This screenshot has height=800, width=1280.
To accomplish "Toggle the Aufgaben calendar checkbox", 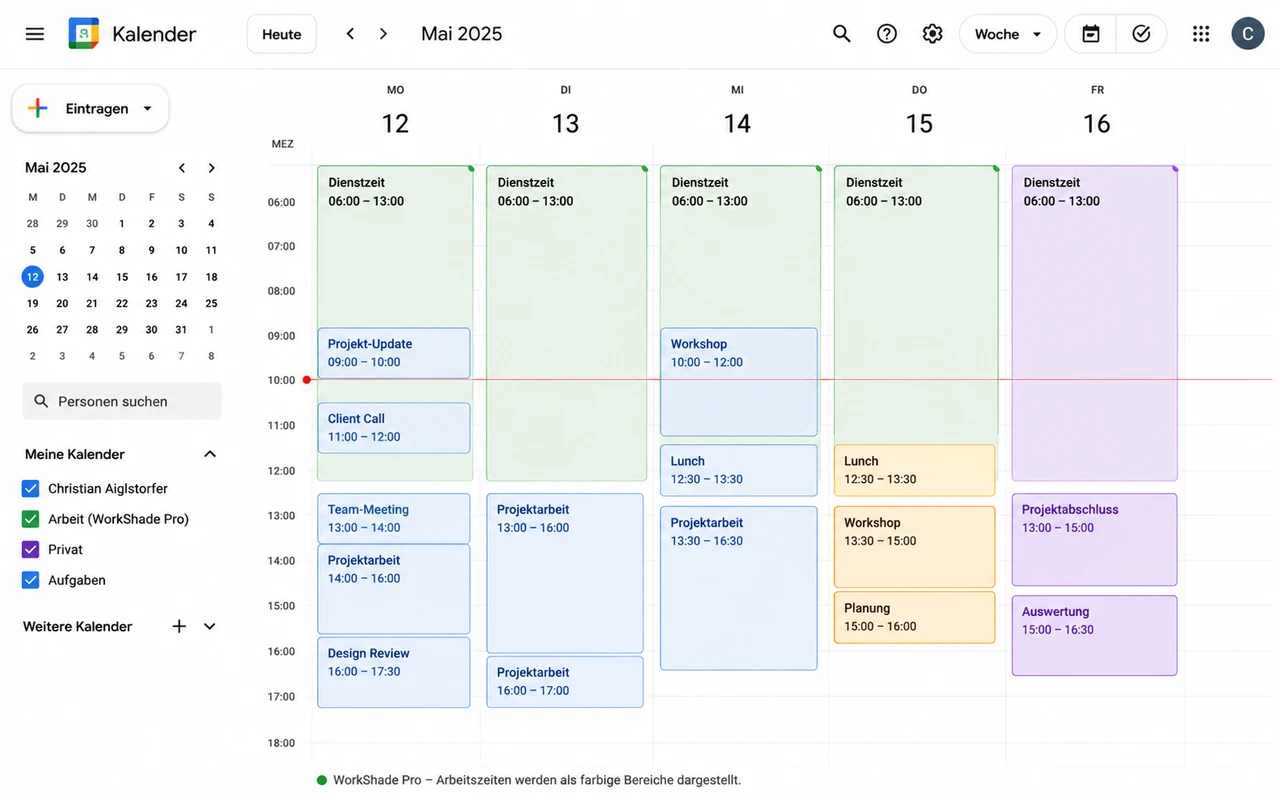I will pyautogui.click(x=31, y=580).
